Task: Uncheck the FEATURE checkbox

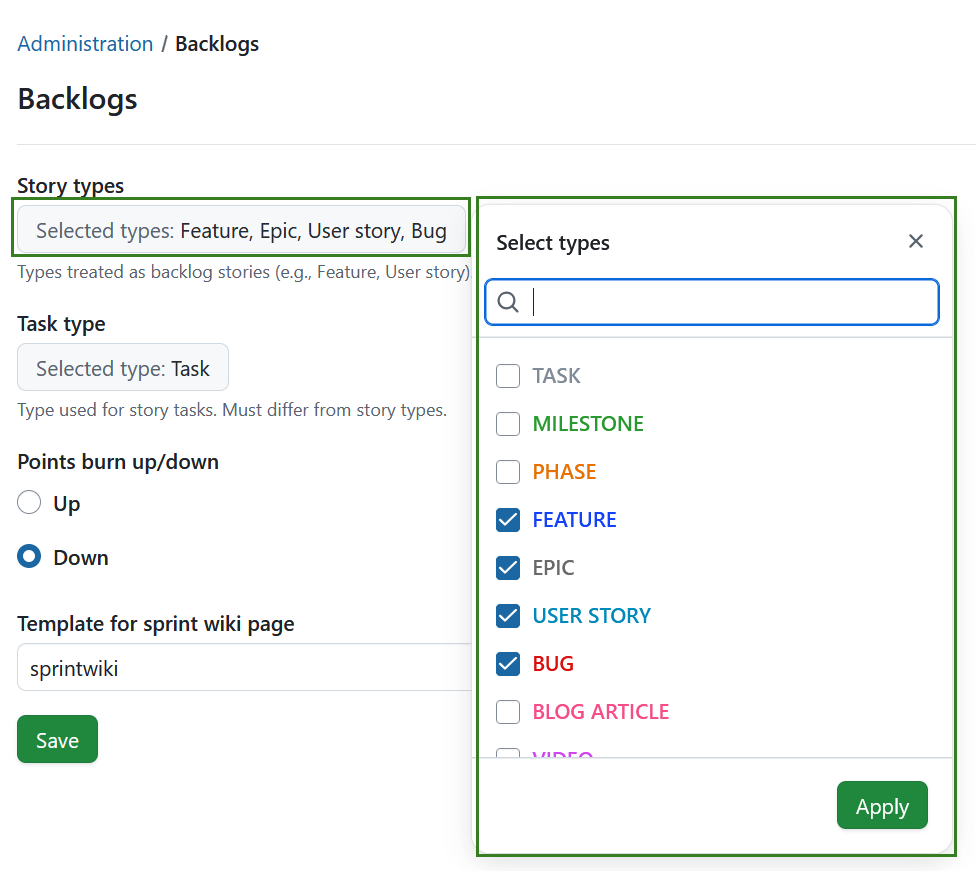Action: click(x=508, y=519)
